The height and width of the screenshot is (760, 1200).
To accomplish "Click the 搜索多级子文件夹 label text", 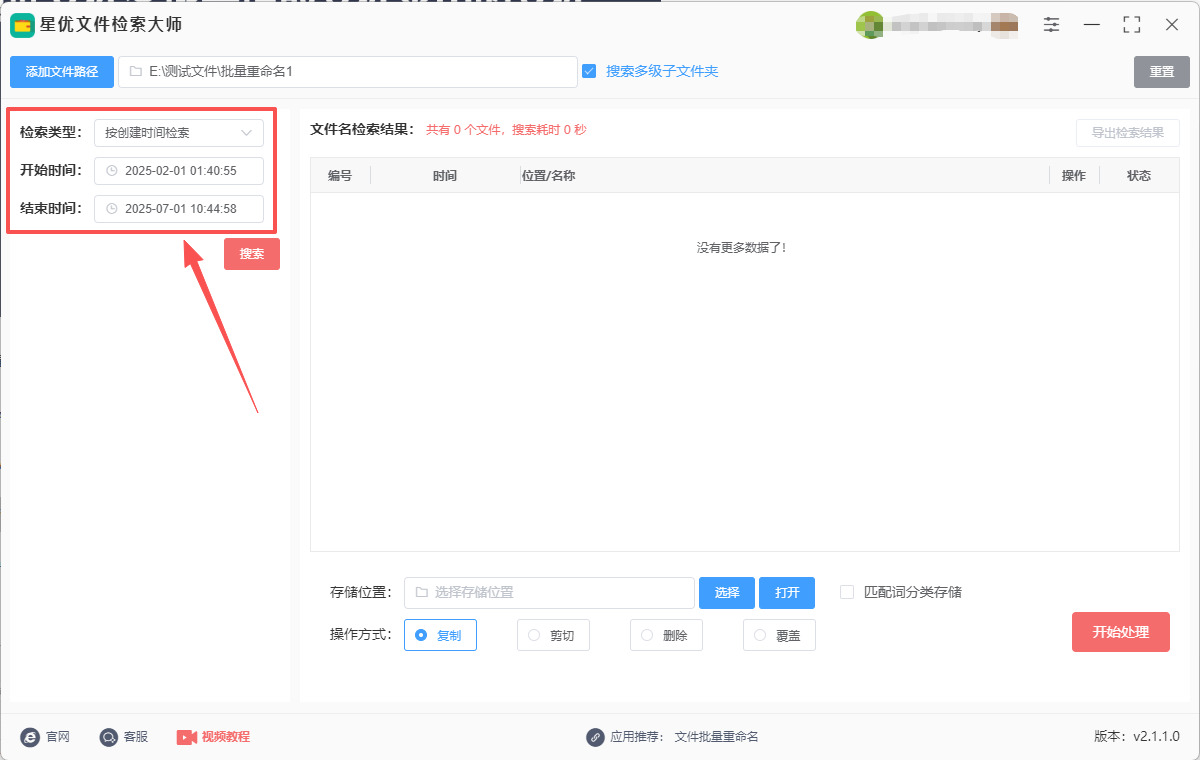I will (662, 71).
